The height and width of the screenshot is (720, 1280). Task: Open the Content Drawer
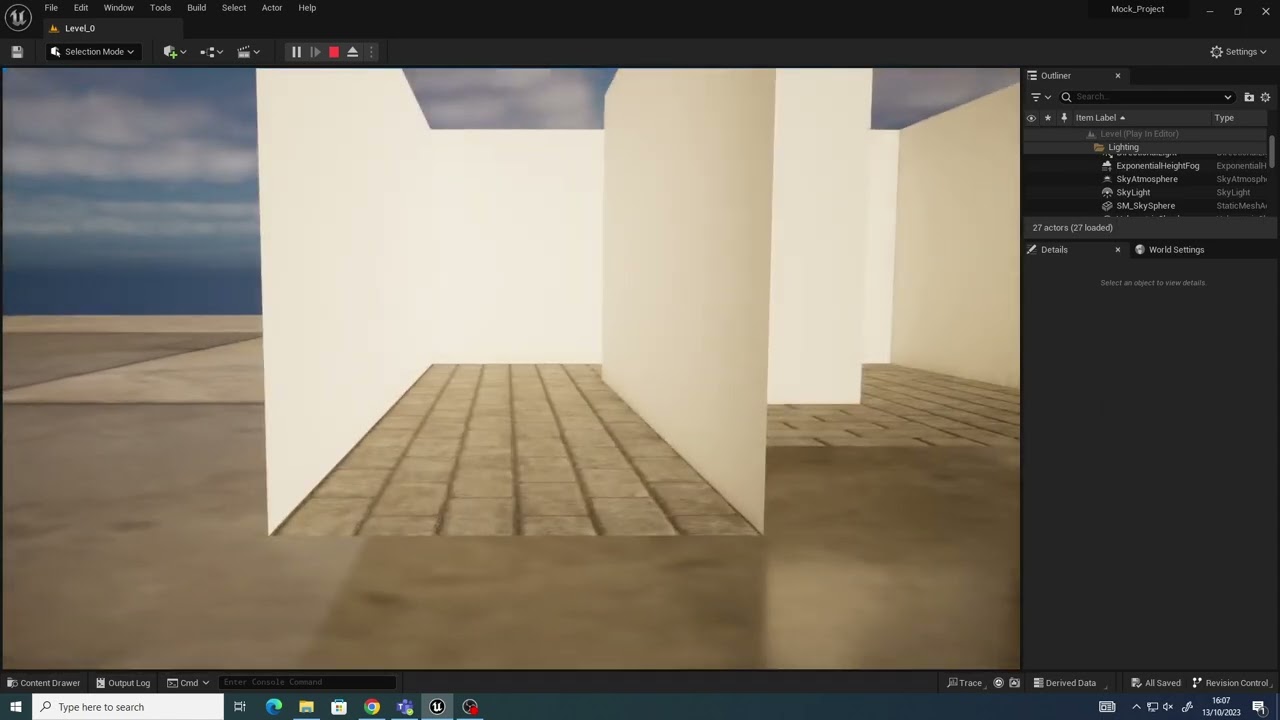point(44,683)
